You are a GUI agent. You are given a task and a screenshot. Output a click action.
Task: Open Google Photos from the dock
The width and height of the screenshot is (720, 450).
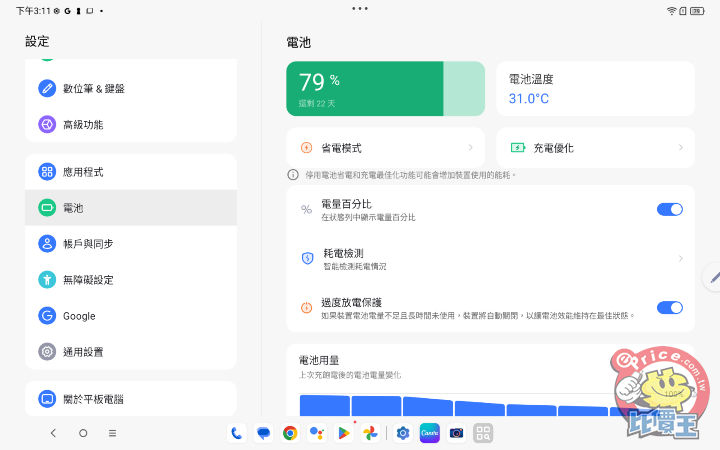coord(370,433)
